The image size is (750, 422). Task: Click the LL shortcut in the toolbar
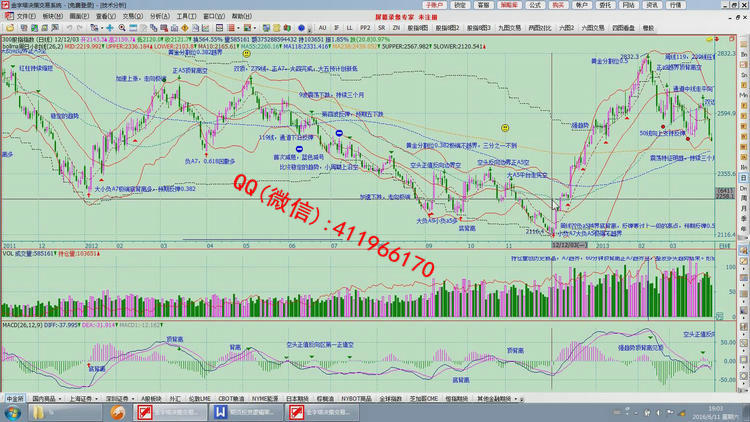350,28
